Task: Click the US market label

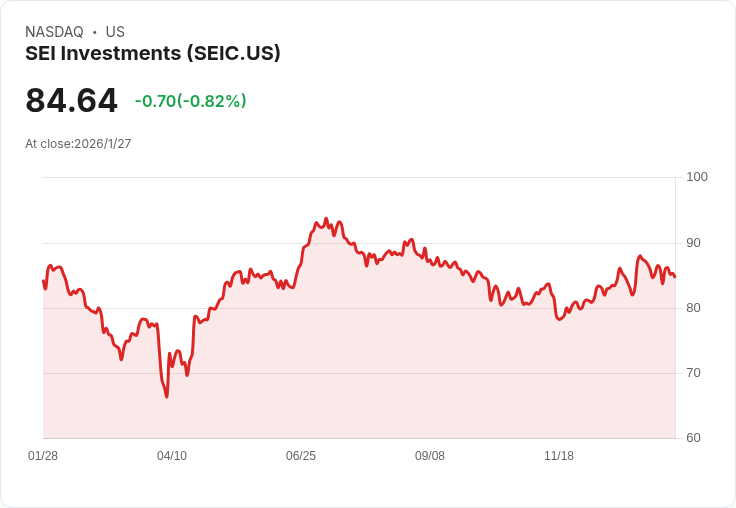Action: pyautogui.click(x=115, y=32)
